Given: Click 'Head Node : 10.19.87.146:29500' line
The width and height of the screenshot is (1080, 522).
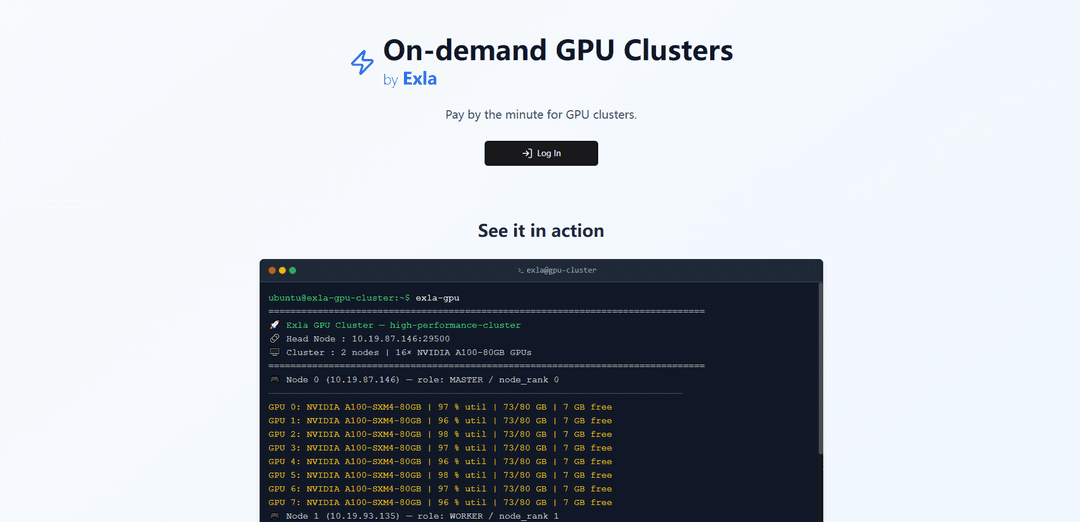Looking at the screenshot, I should point(368,339).
